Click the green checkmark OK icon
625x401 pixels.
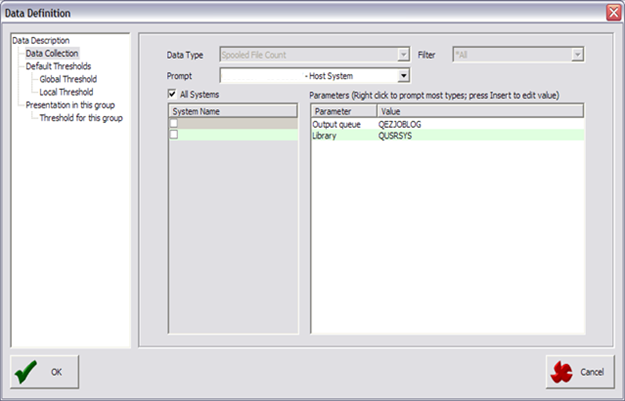(28, 372)
